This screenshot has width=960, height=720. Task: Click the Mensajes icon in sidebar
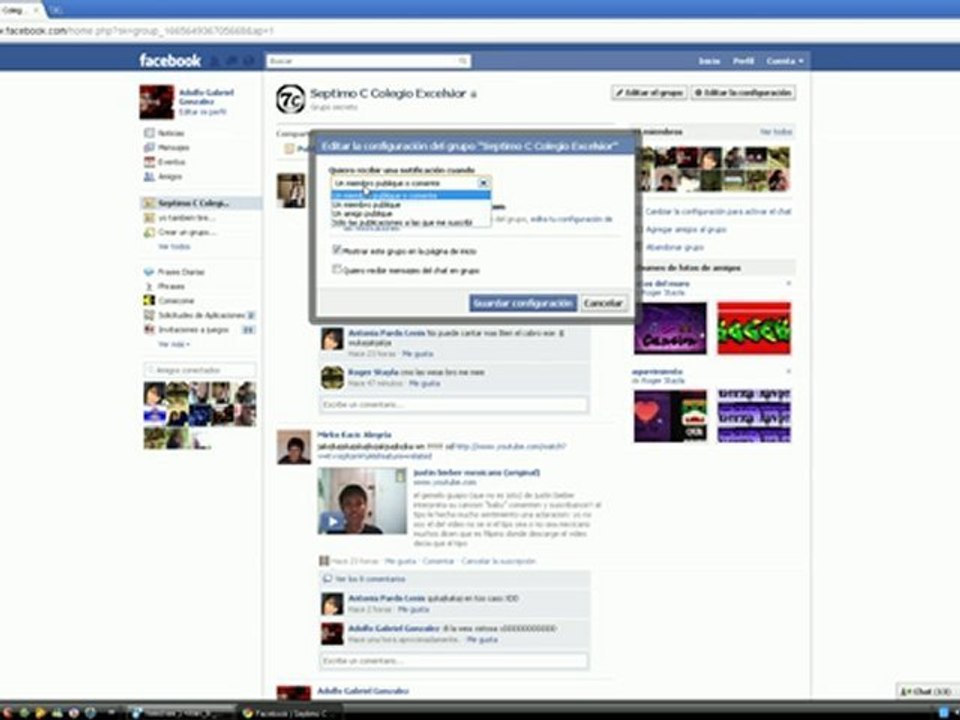tap(149, 148)
